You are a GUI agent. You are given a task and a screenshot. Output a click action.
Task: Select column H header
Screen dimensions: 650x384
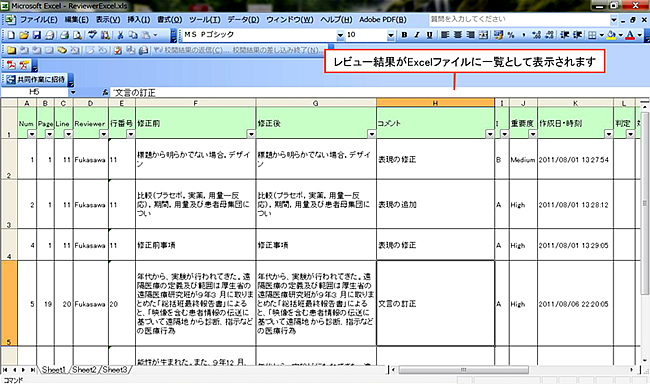click(435, 103)
